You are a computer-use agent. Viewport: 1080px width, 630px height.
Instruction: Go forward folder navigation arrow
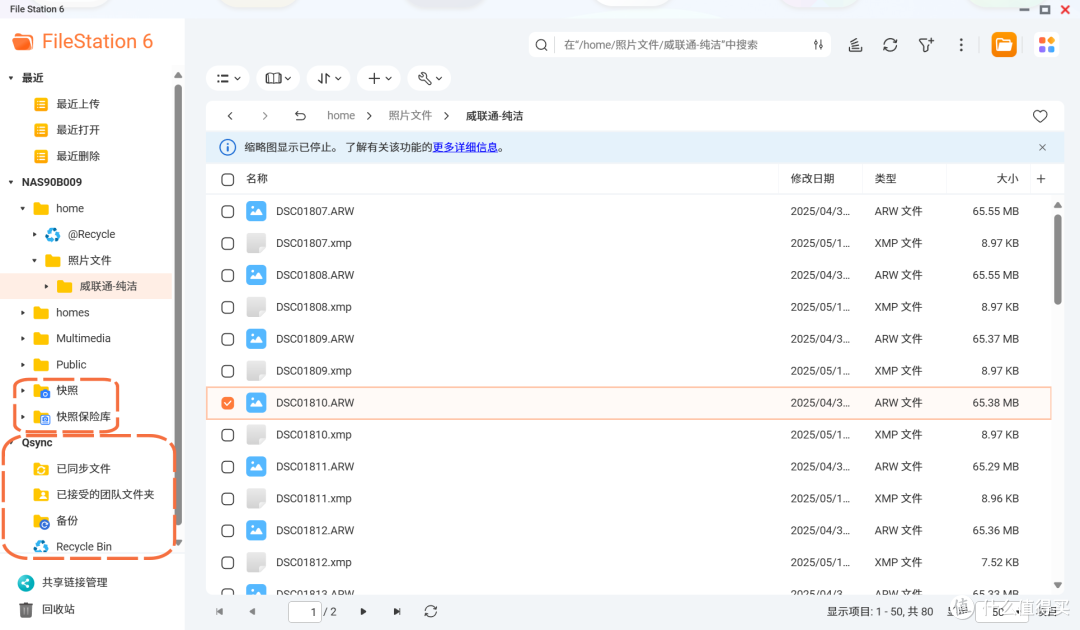264,116
